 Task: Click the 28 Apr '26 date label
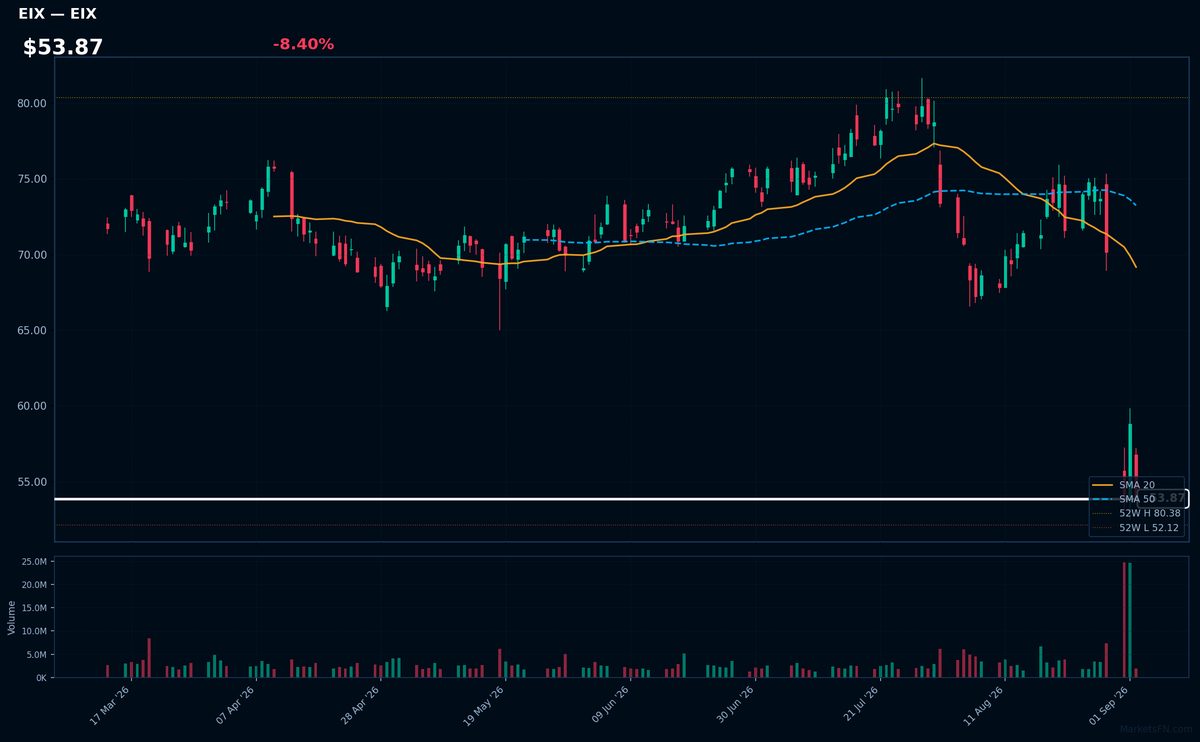[360, 705]
